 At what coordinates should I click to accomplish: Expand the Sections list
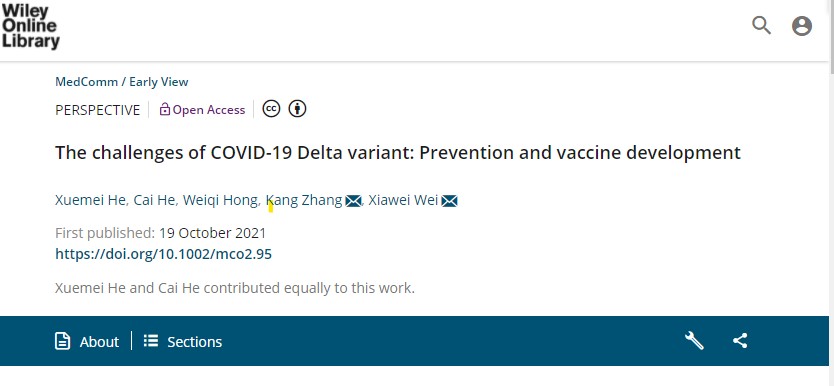[x=182, y=341]
